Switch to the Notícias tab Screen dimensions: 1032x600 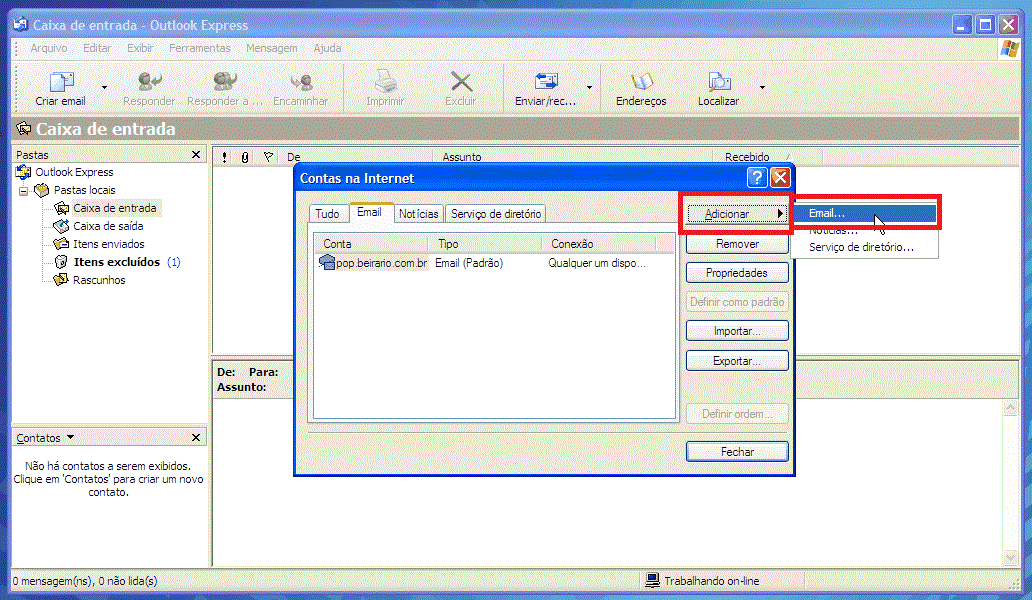419,214
